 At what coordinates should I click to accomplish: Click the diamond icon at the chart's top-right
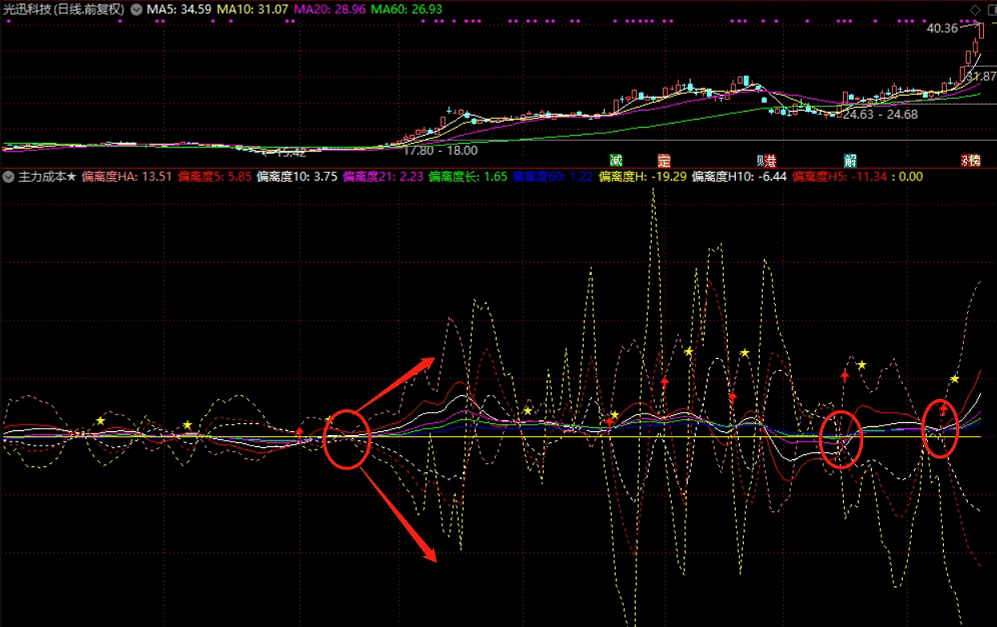point(975,10)
